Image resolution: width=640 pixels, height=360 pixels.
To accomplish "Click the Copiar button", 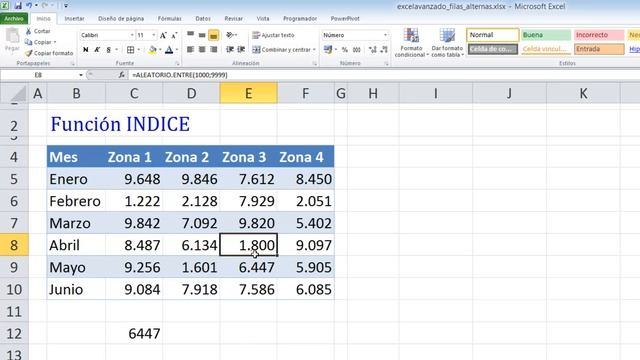I will point(40,42).
